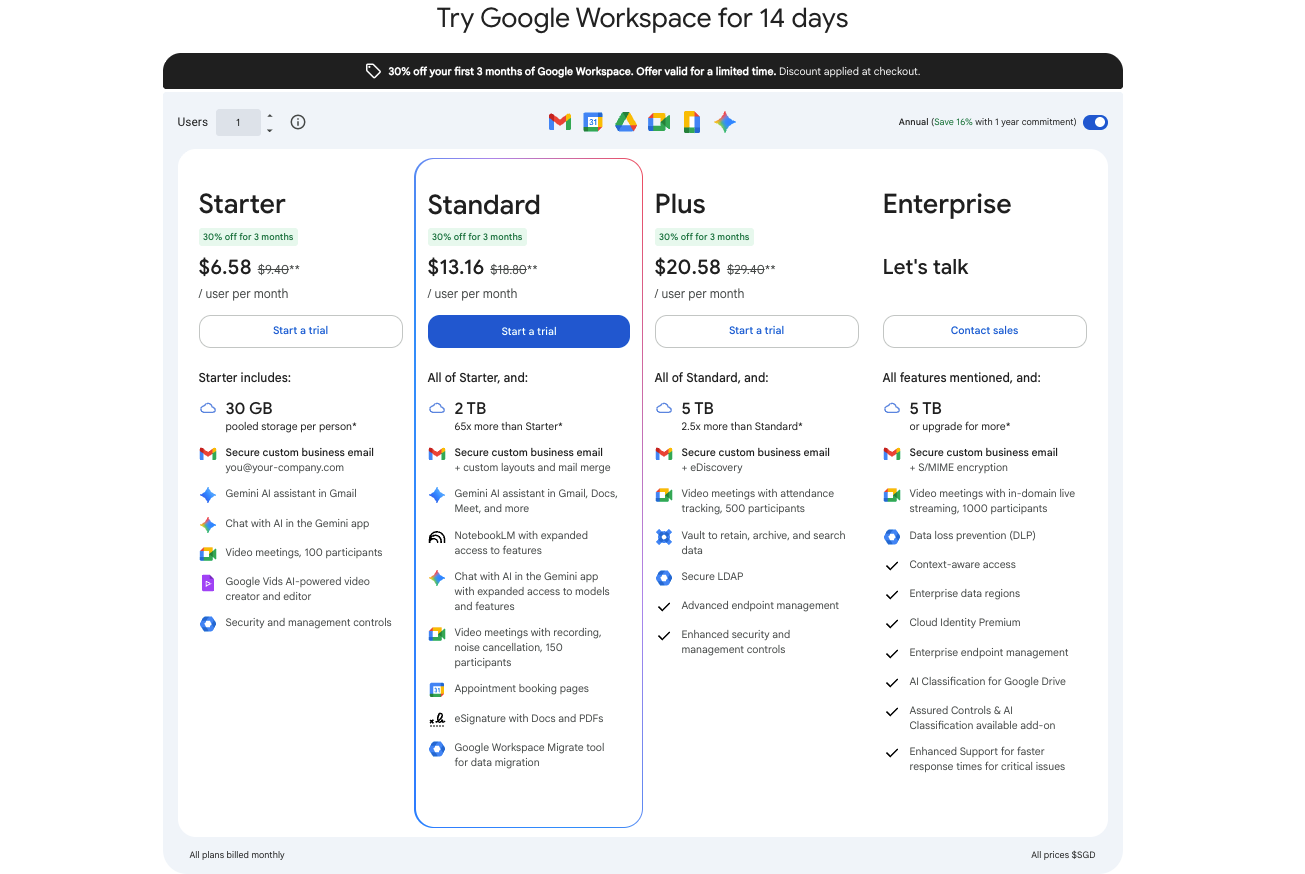Toggle the Annual billing switch

pyautogui.click(x=1095, y=122)
